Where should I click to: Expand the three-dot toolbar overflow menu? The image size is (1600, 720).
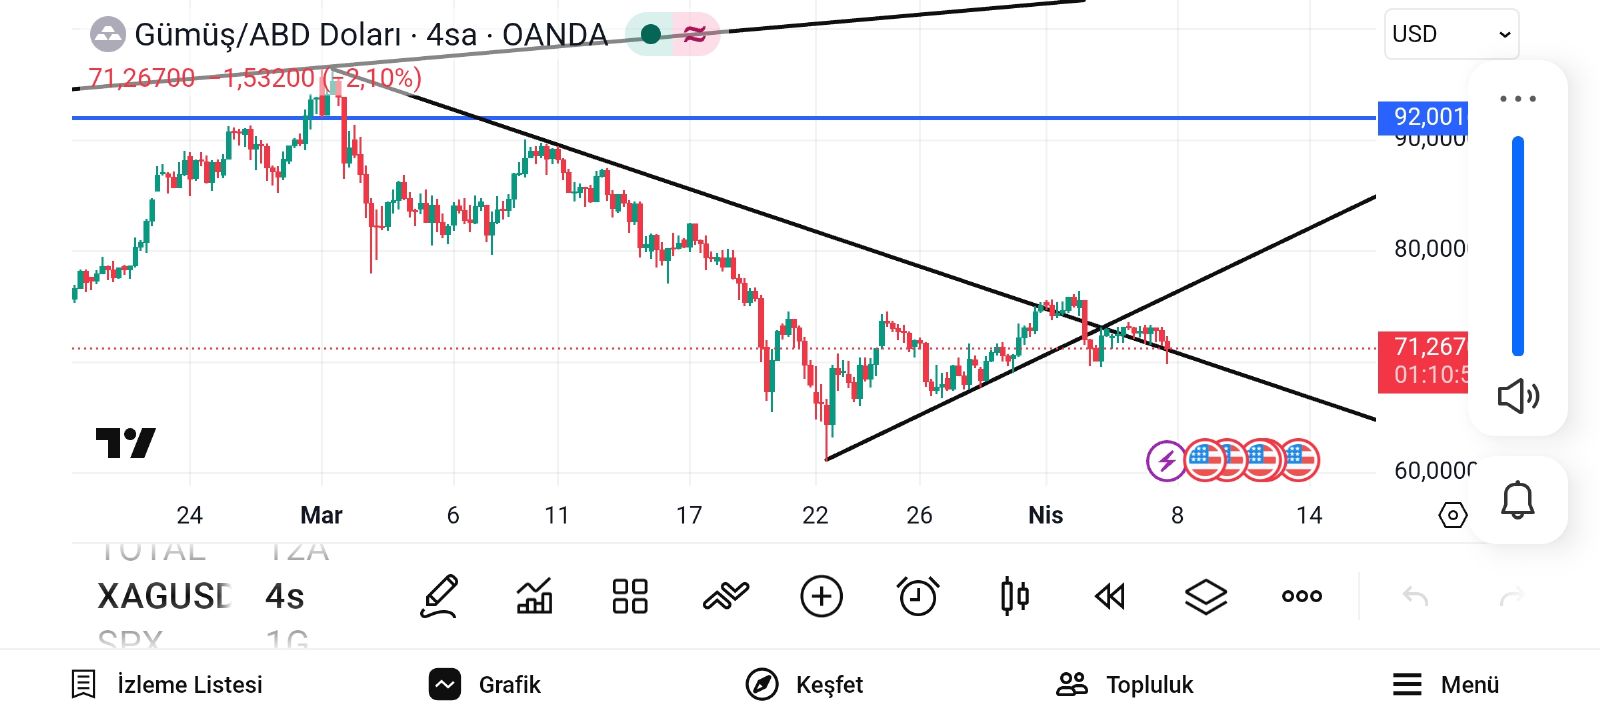pos(1302,597)
